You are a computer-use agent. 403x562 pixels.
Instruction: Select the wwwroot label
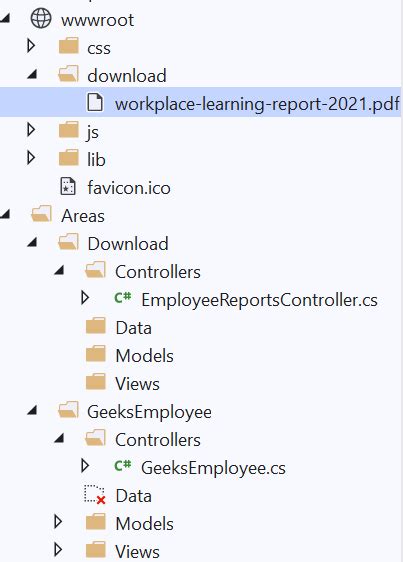(98, 20)
